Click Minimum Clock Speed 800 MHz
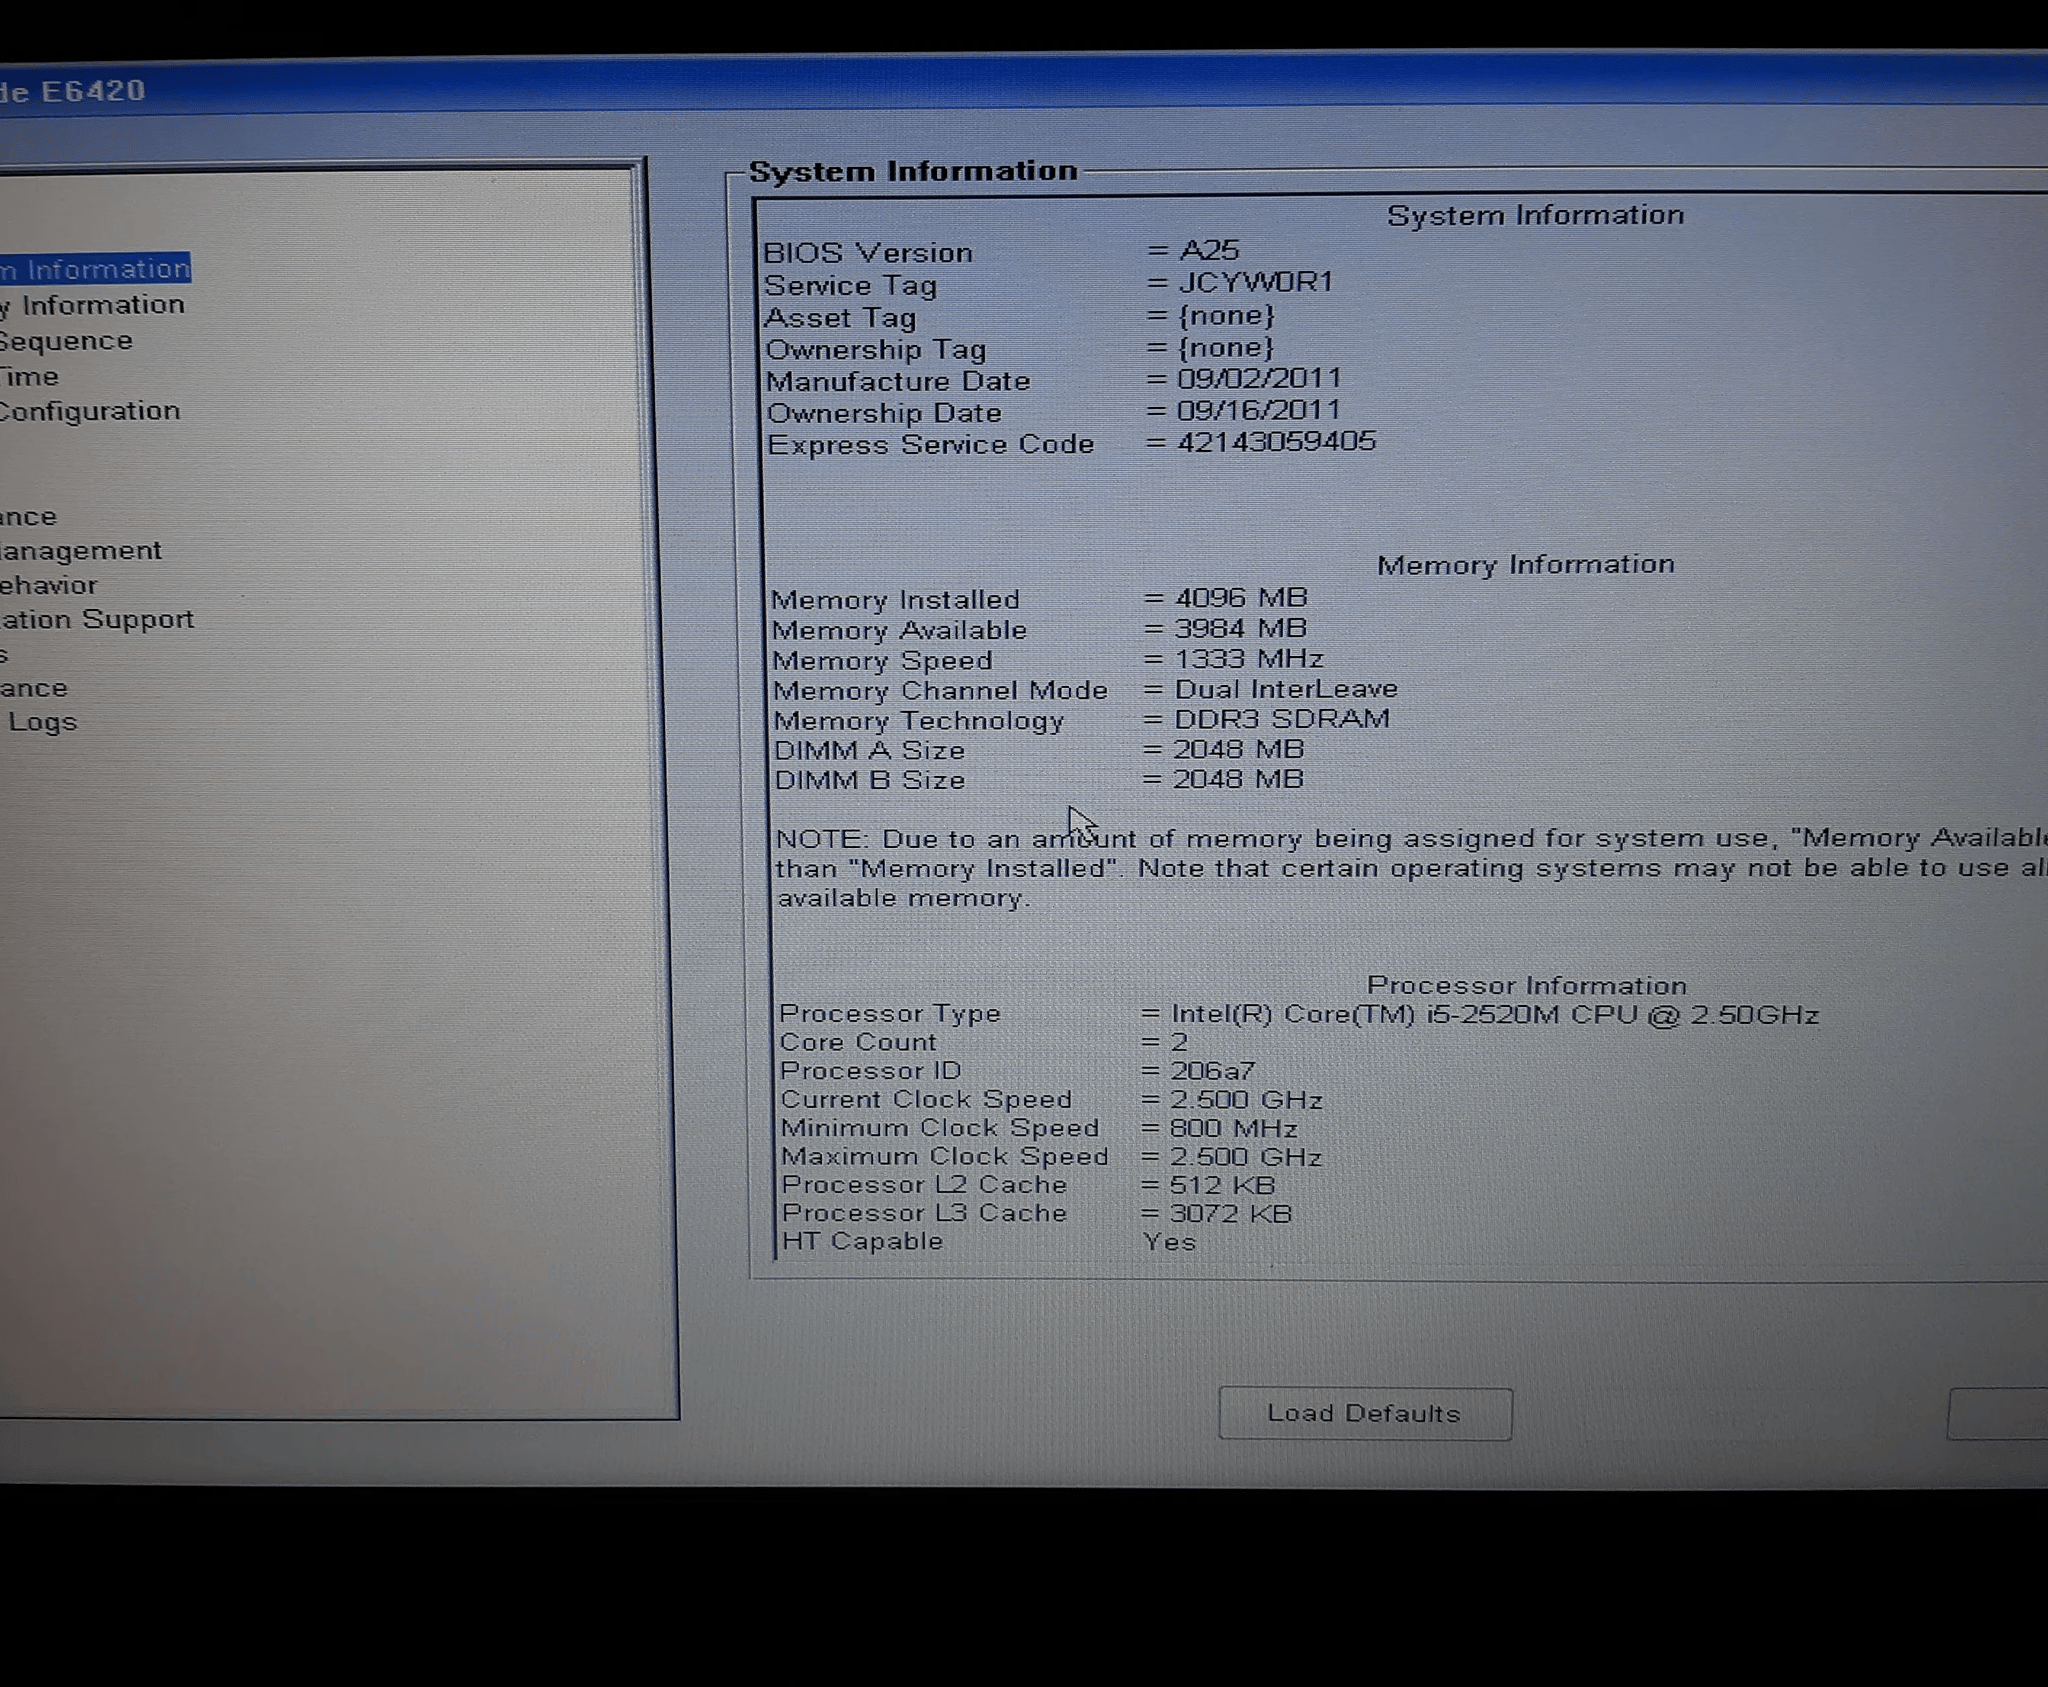This screenshot has width=2048, height=1687. coord(1234,1129)
